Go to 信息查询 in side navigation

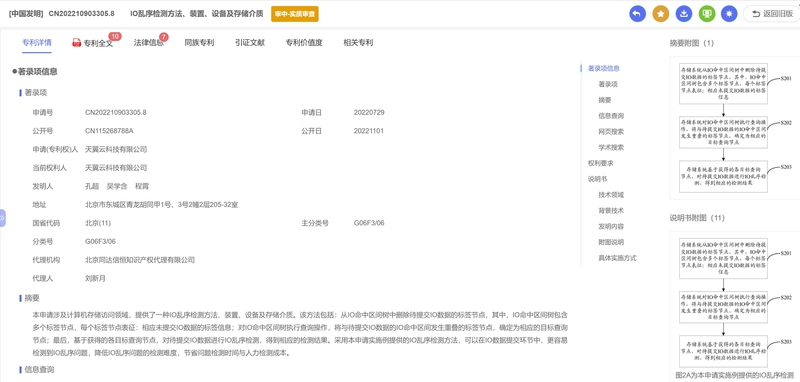(611, 116)
